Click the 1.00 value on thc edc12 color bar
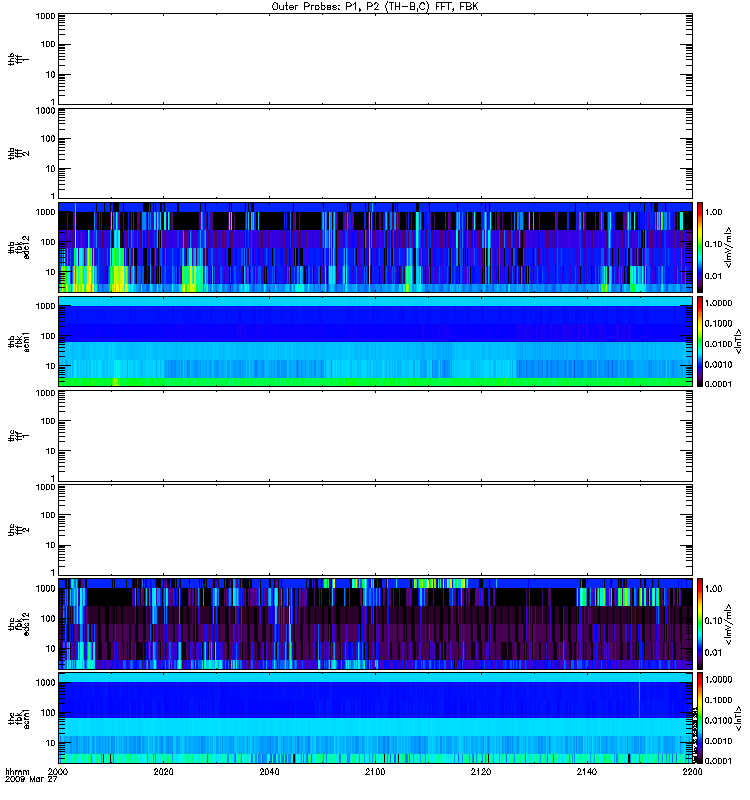The width and height of the screenshot is (750, 800). pyautogui.click(x=713, y=589)
